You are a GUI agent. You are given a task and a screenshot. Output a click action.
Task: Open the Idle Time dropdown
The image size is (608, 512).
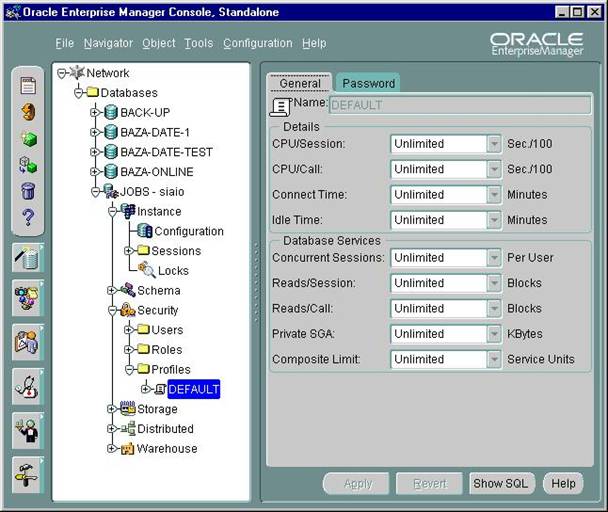pyautogui.click(x=493, y=220)
